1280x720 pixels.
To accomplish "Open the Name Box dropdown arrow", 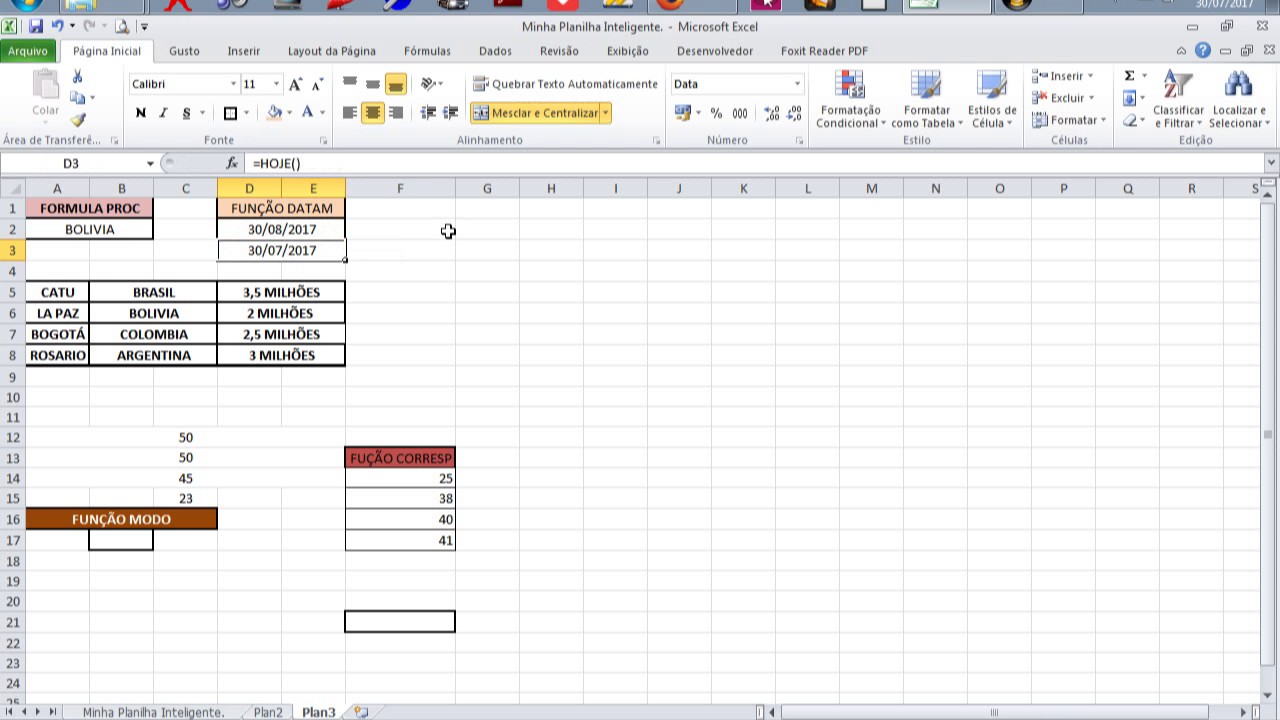I will (150, 163).
